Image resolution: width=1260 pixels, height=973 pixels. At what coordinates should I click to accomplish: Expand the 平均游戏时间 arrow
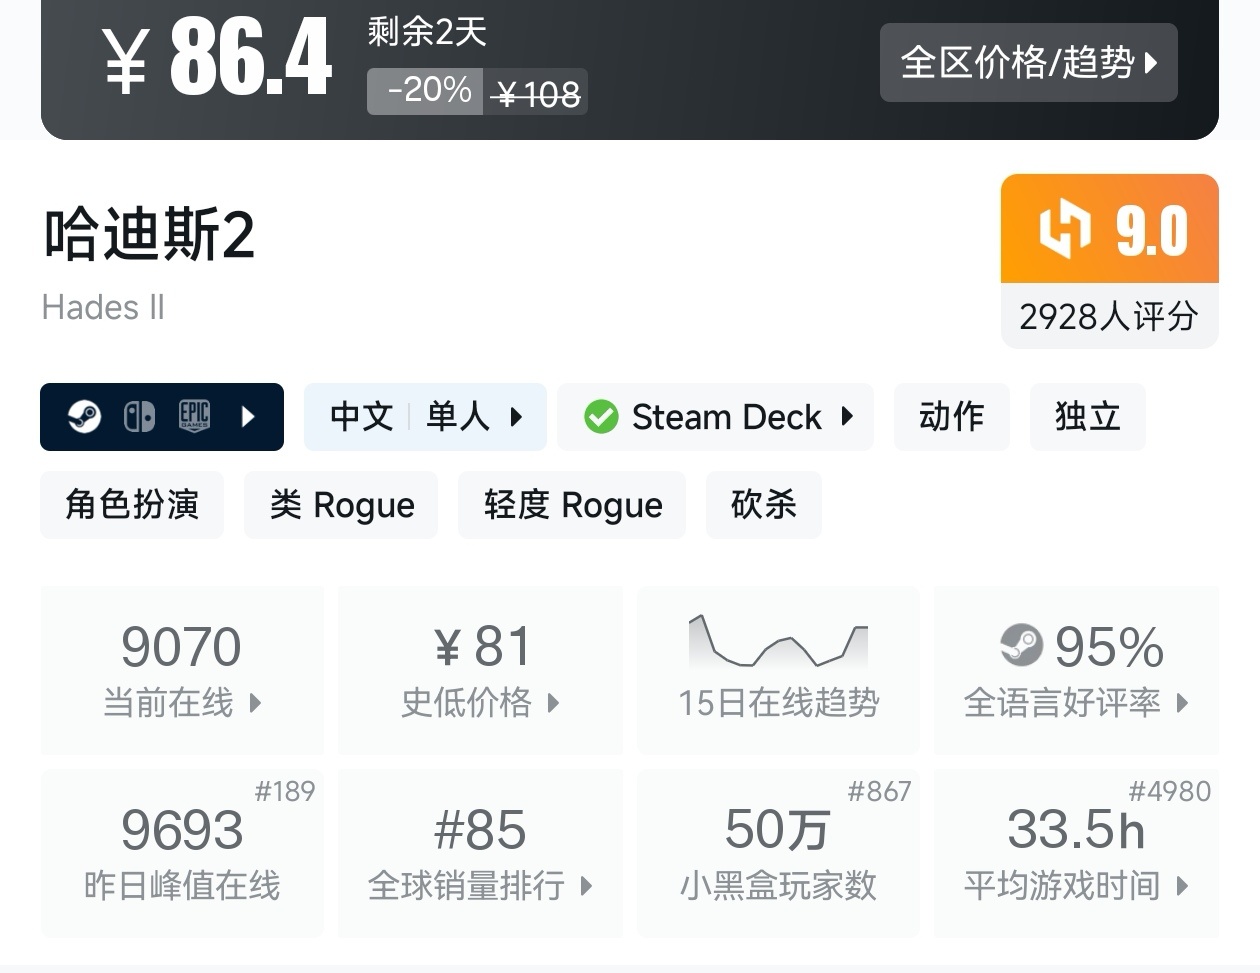click(x=1182, y=886)
